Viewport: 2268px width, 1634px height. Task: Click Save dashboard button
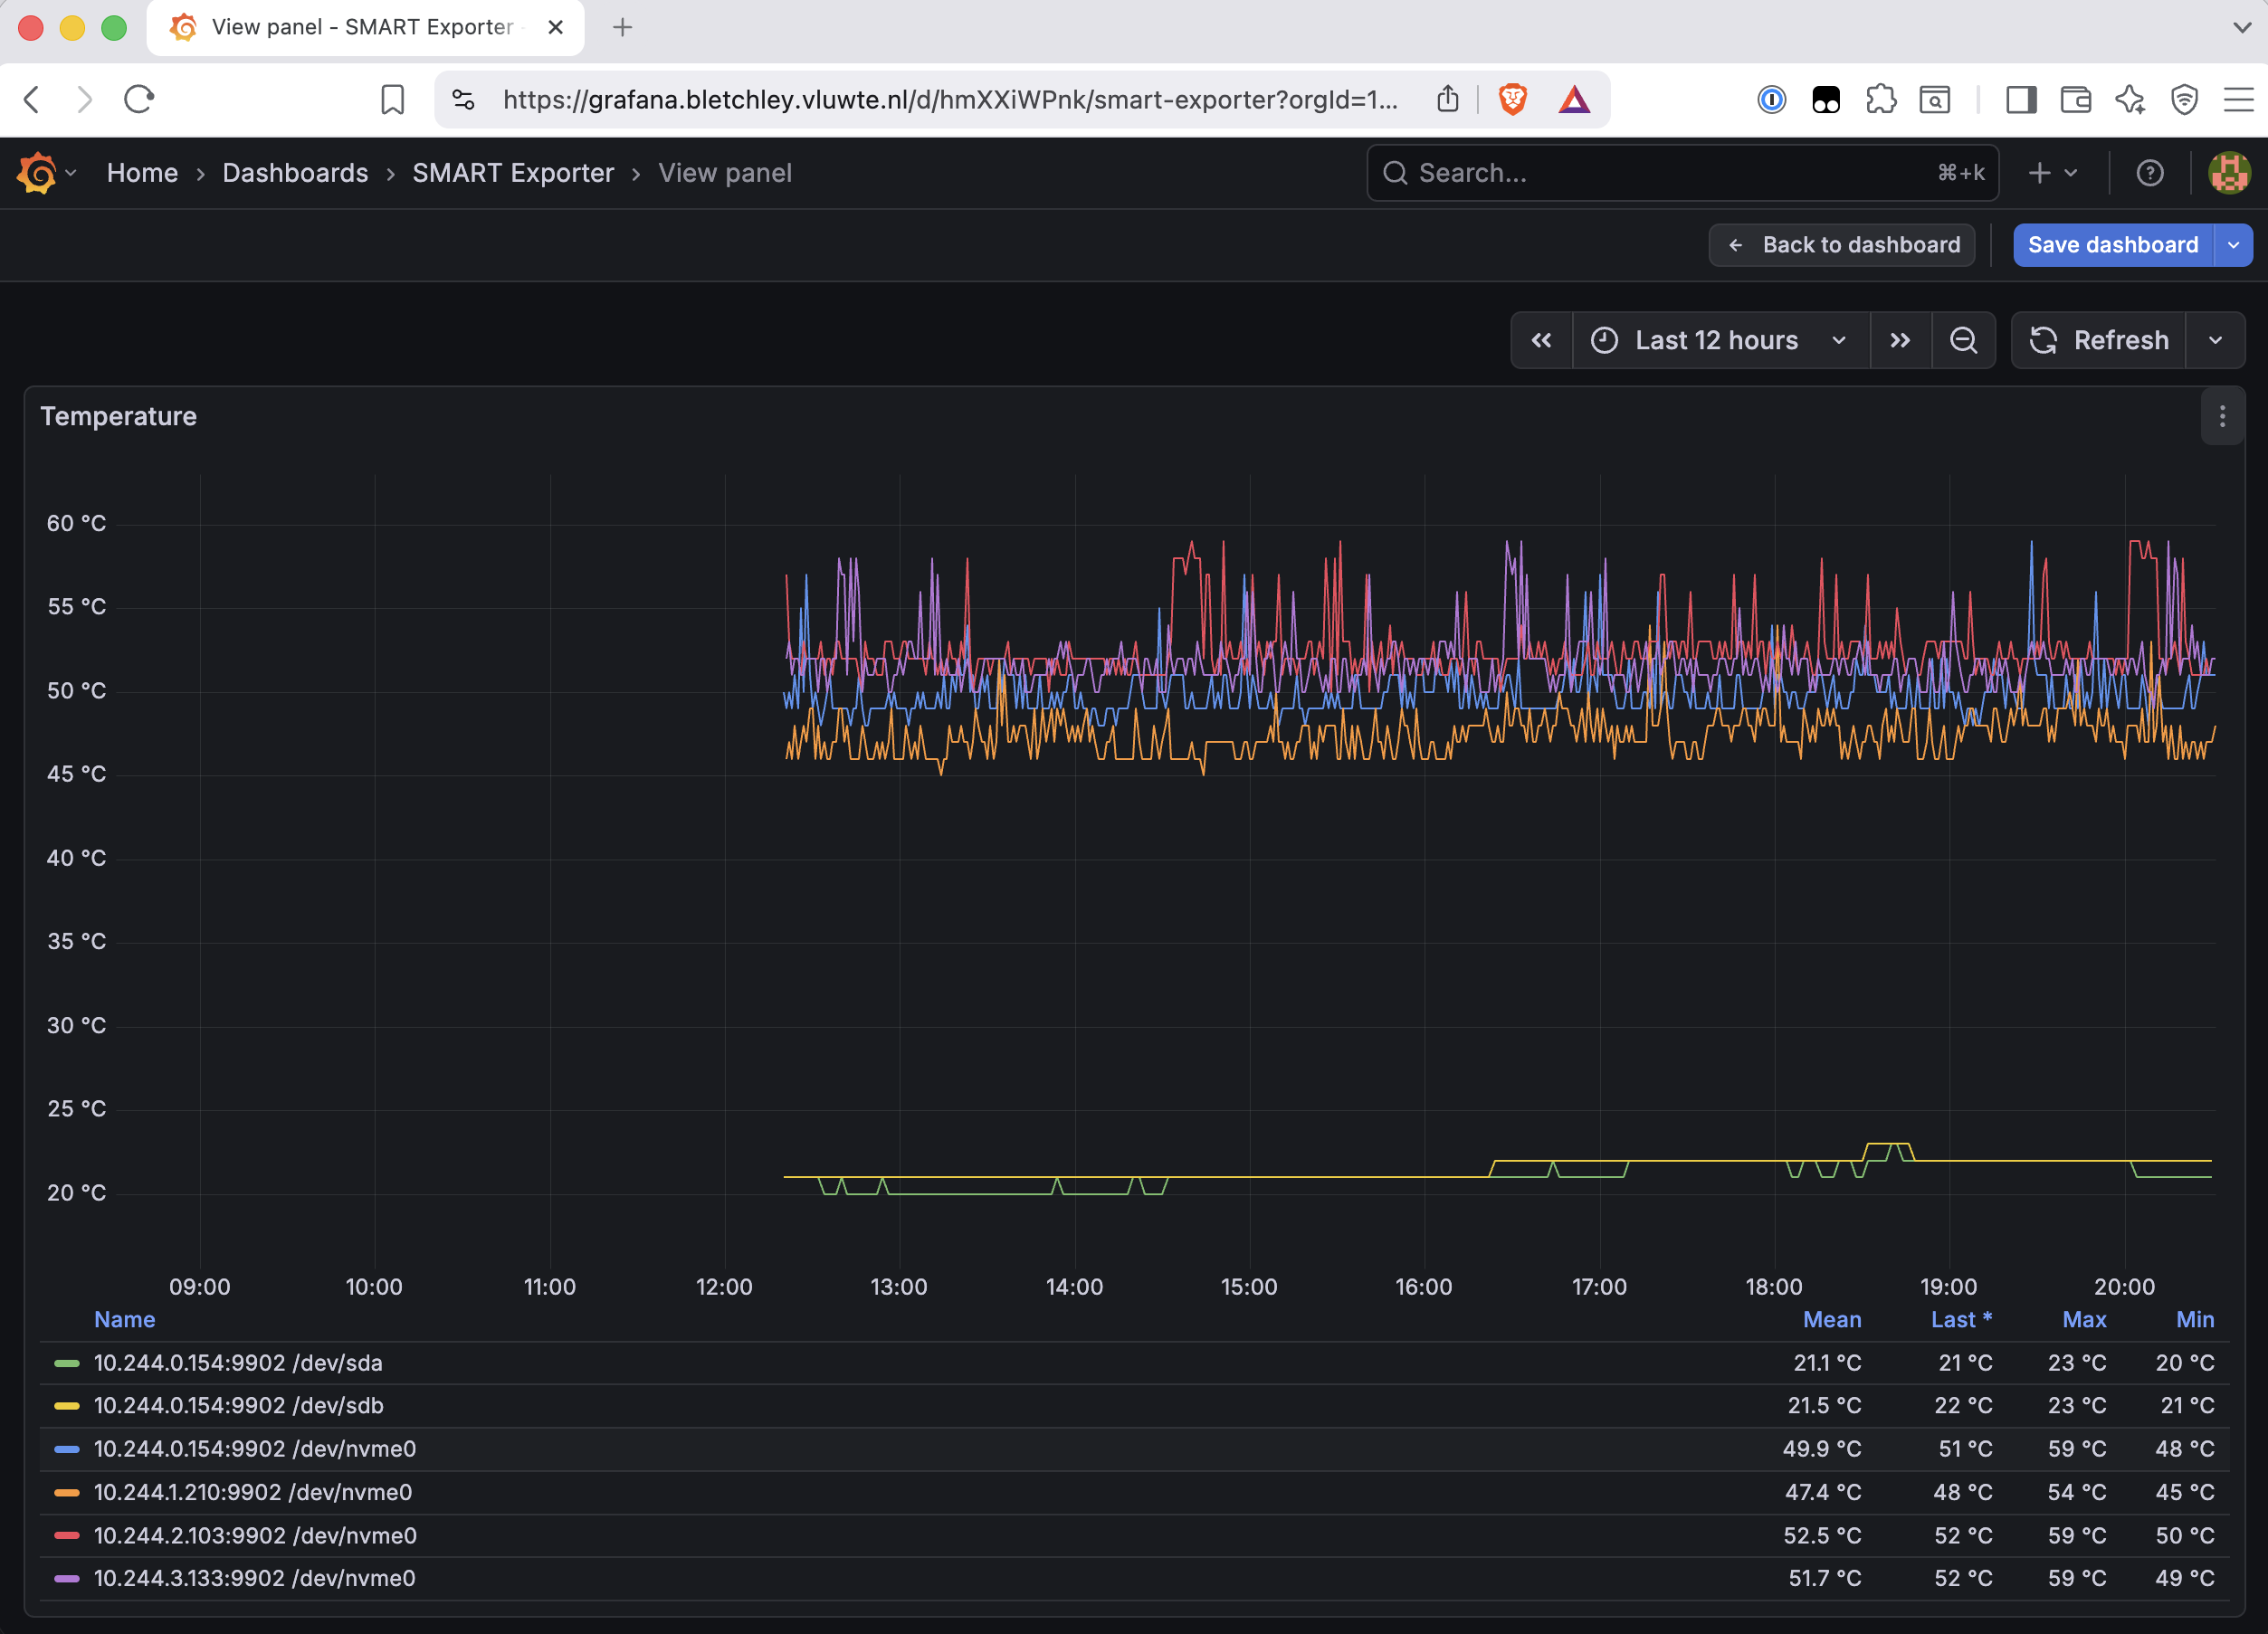[2112, 245]
